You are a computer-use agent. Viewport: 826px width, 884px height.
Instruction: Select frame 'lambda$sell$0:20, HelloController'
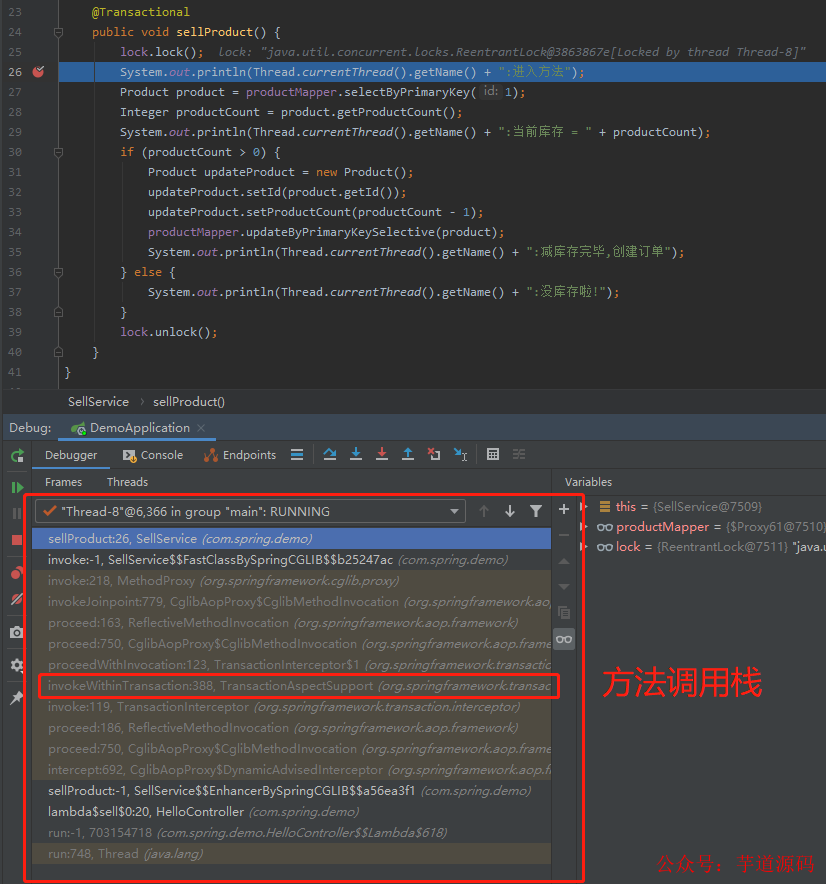coord(291,812)
